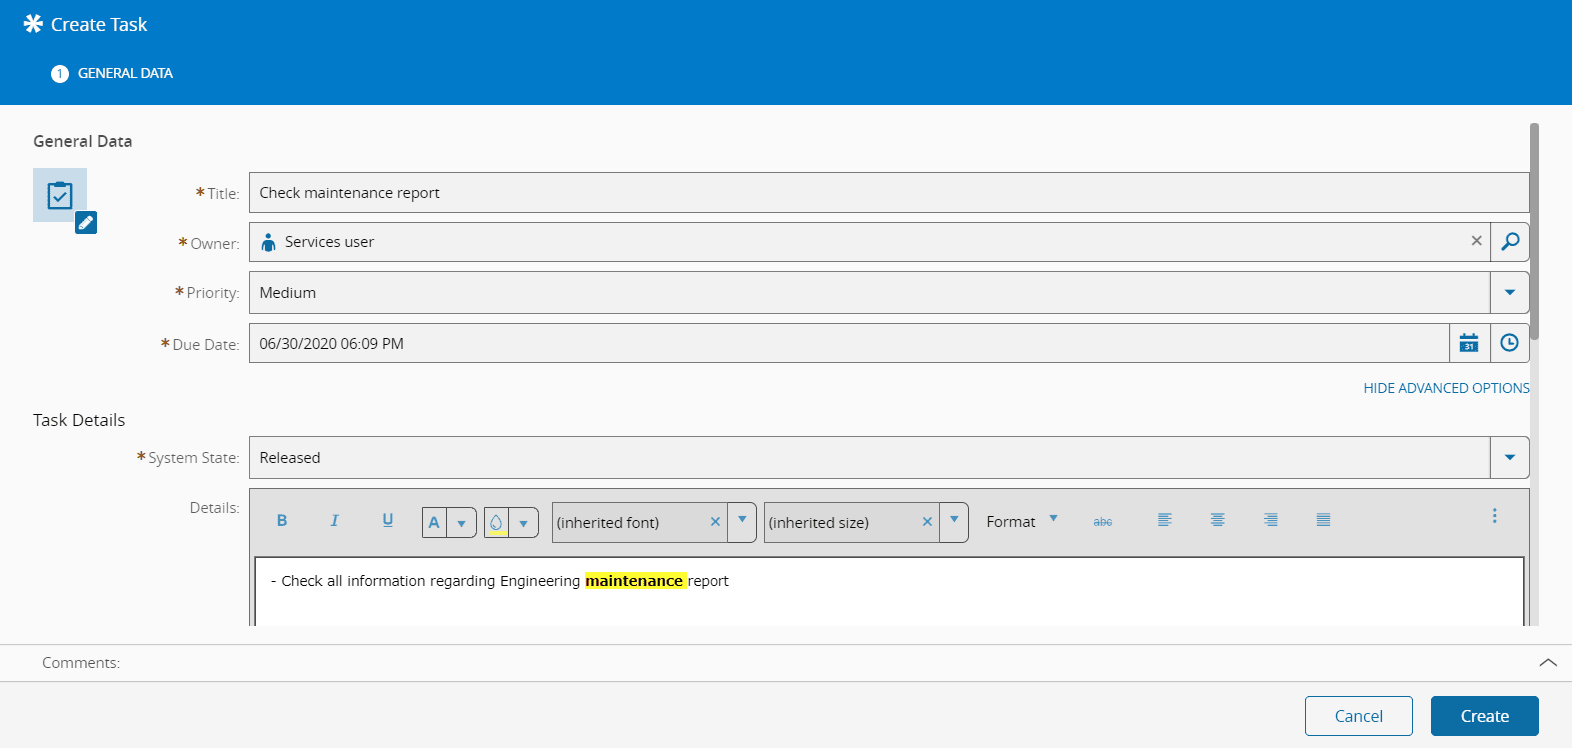Open the due date calendar picker

coord(1469,343)
